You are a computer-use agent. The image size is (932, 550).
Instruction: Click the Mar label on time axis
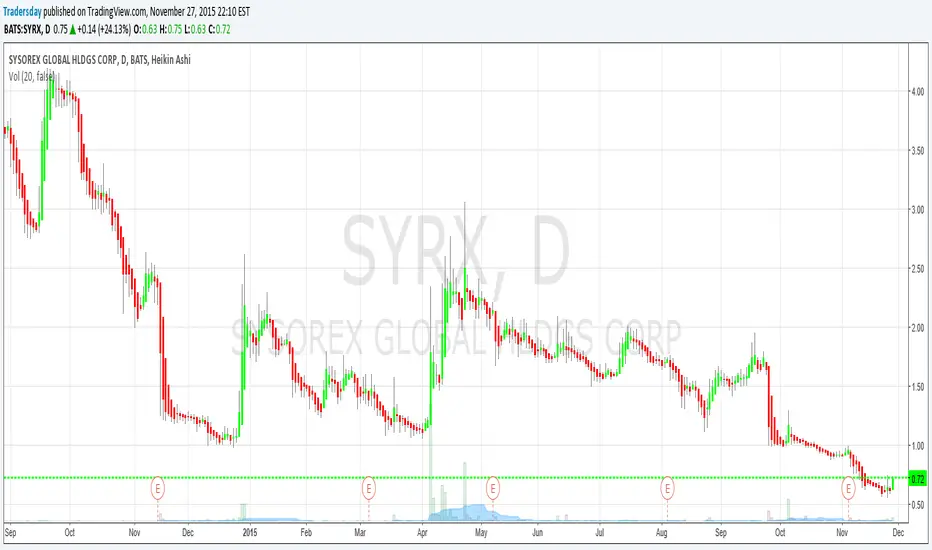coord(360,532)
